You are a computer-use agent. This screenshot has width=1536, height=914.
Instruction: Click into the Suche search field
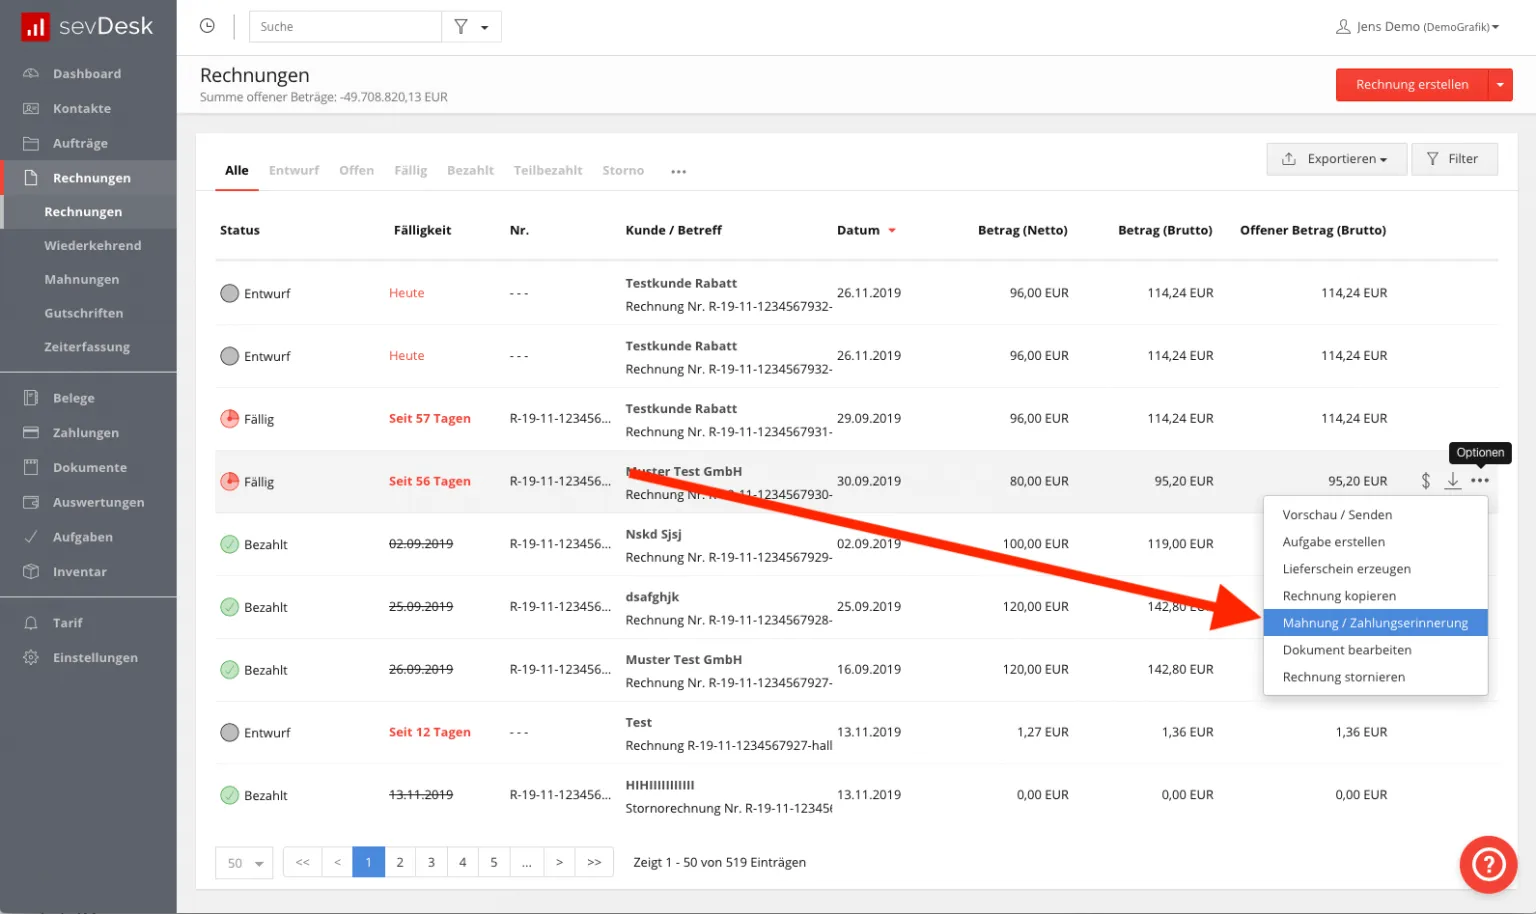click(345, 27)
